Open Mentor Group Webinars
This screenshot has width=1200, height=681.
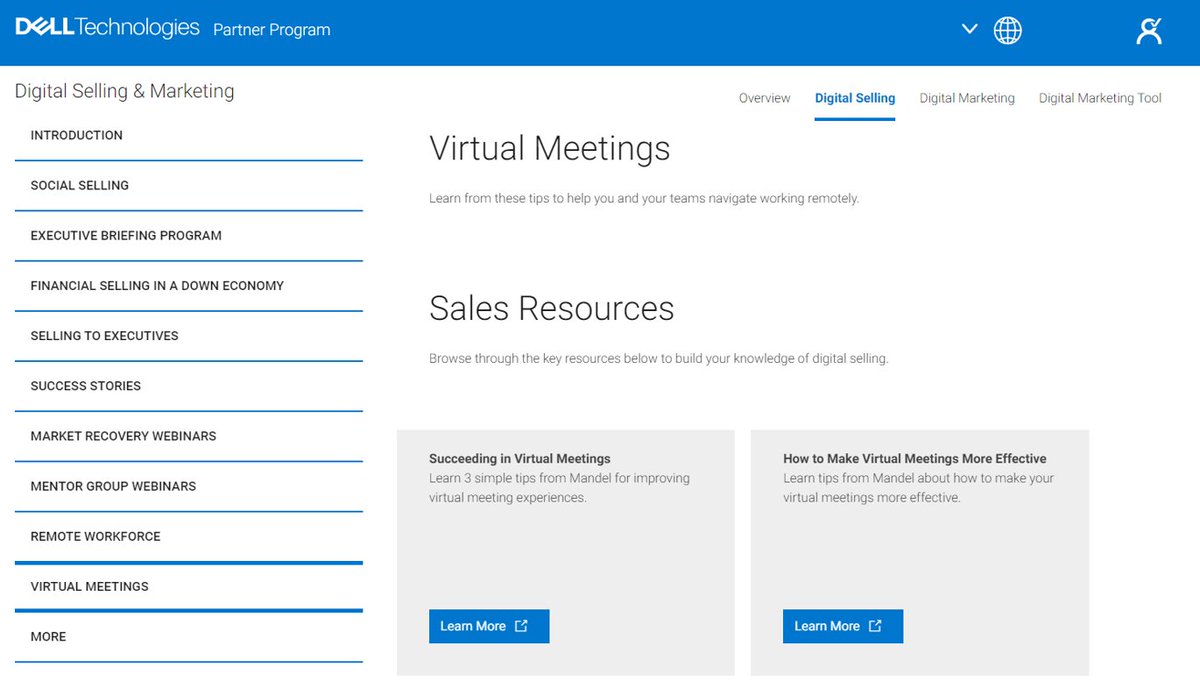(x=189, y=486)
